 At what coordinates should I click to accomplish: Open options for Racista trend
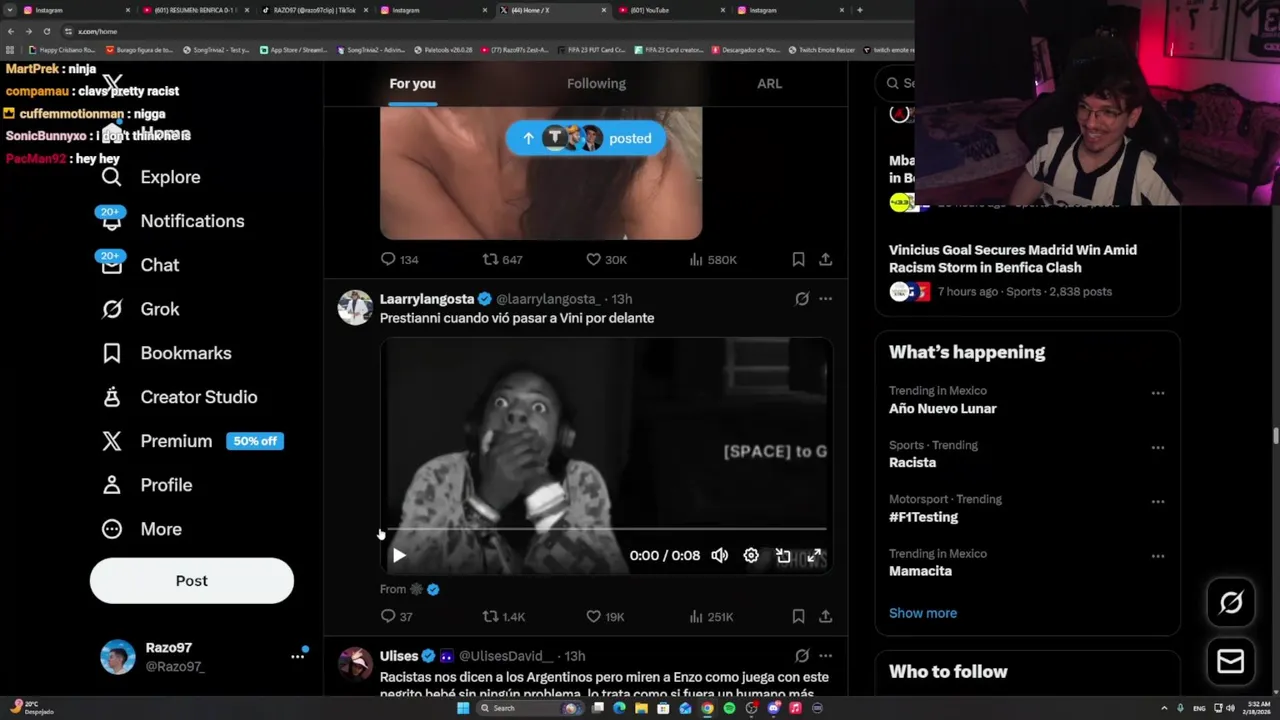[1158, 447]
